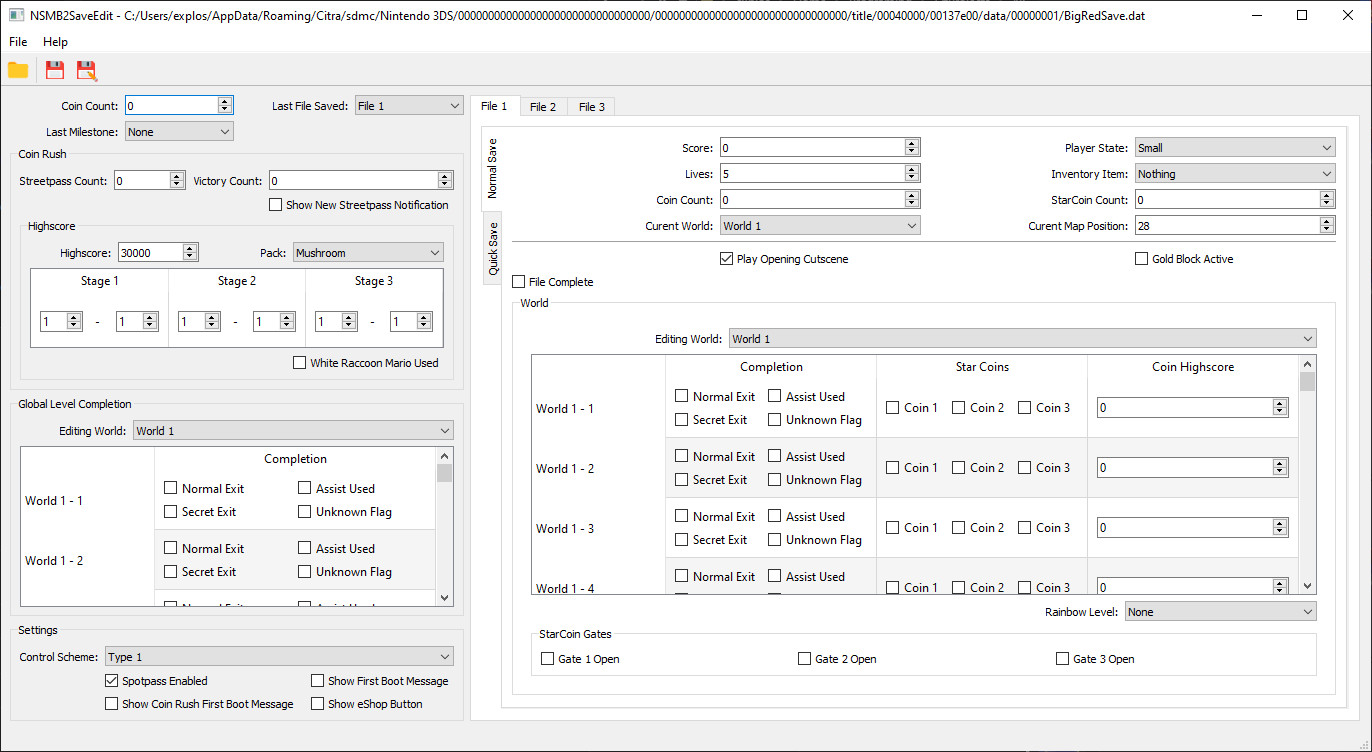
Task: Open the File menu
Action: [x=17, y=42]
